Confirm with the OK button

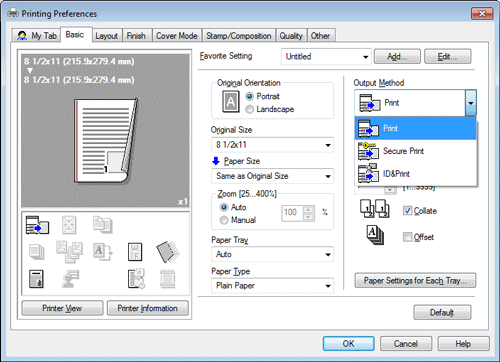[349, 343]
